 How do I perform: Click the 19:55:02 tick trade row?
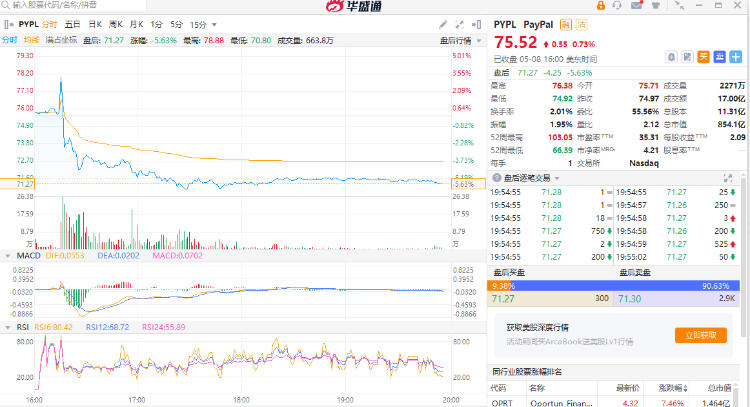676,257
